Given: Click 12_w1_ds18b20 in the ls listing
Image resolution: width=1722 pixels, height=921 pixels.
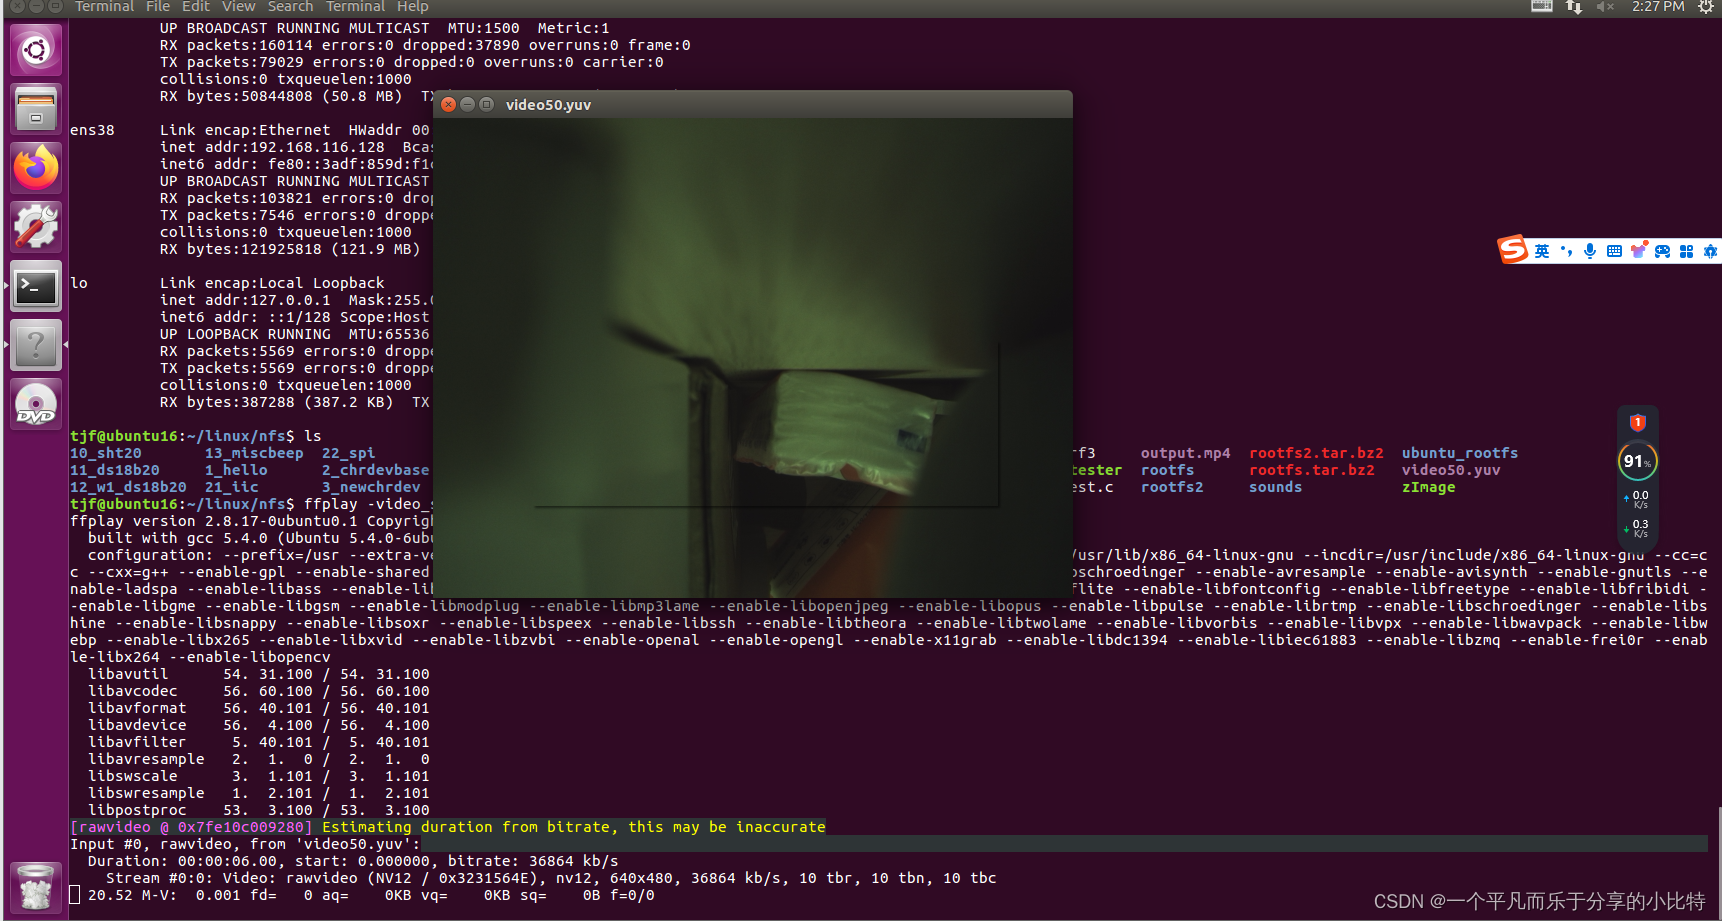Looking at the screenshot, I should click(128, 487).
